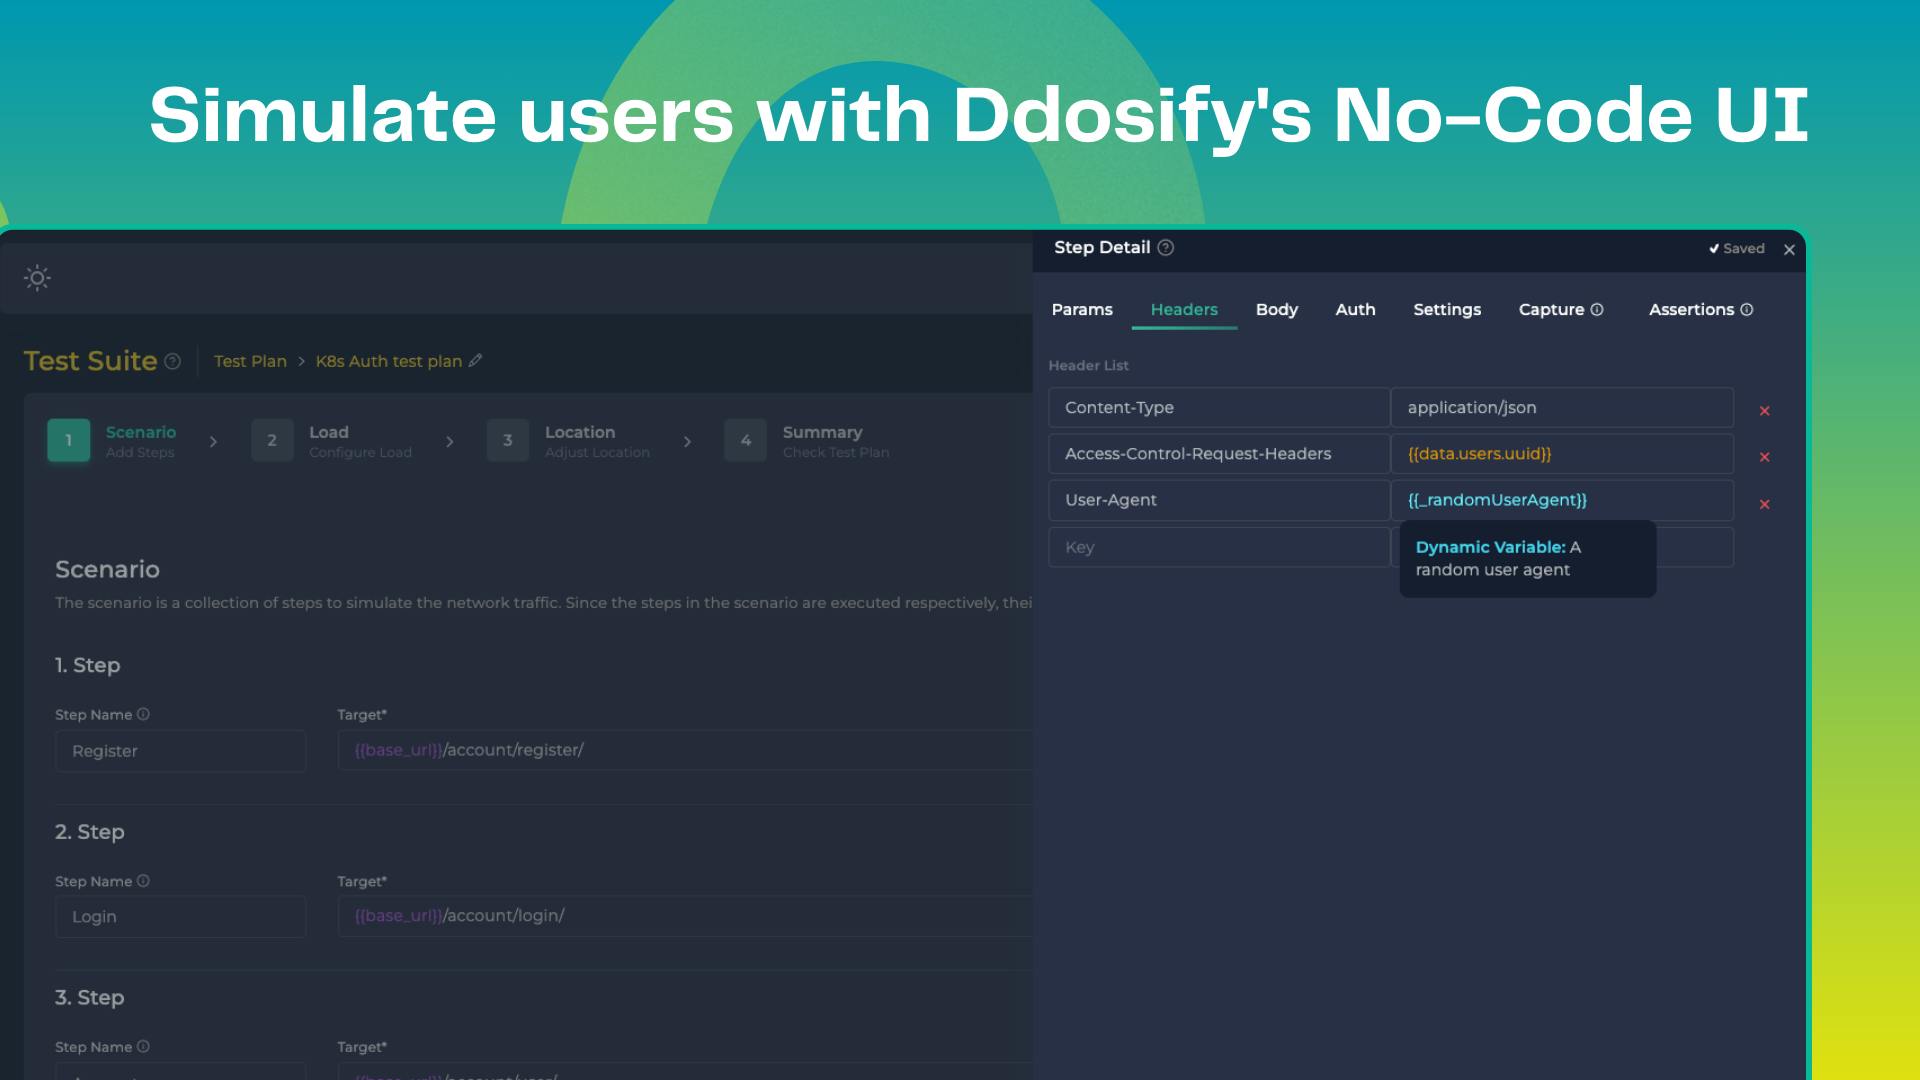Go to the Auth tab

1355,310
